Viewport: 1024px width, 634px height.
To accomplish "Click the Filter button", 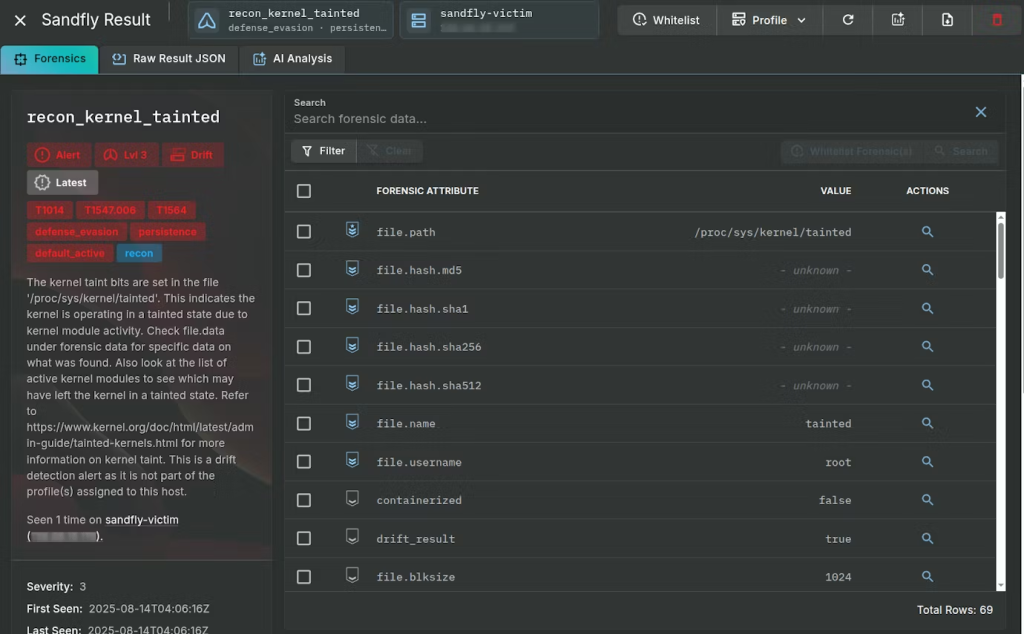I will (323, 151).
